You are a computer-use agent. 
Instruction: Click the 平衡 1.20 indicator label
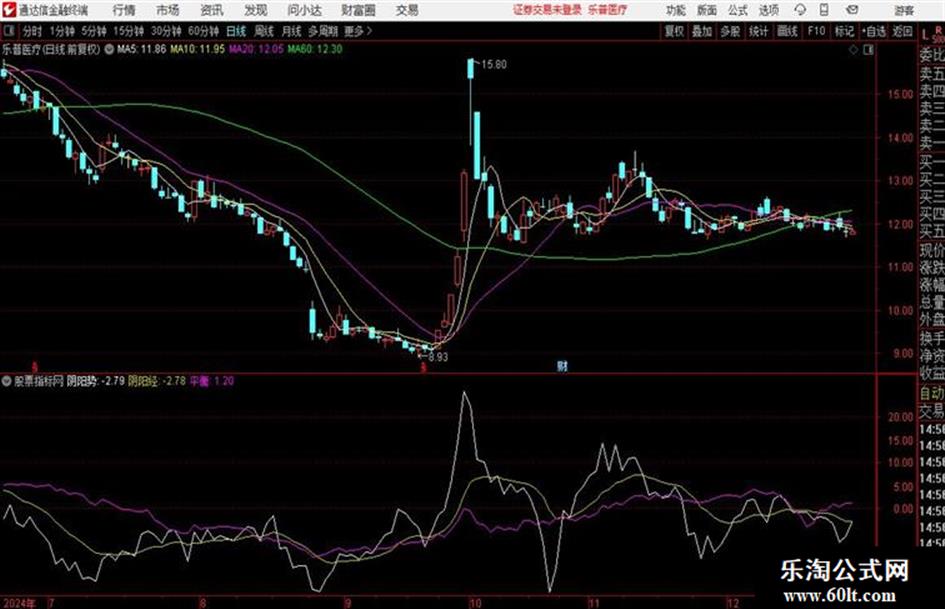tap(212, 381)
